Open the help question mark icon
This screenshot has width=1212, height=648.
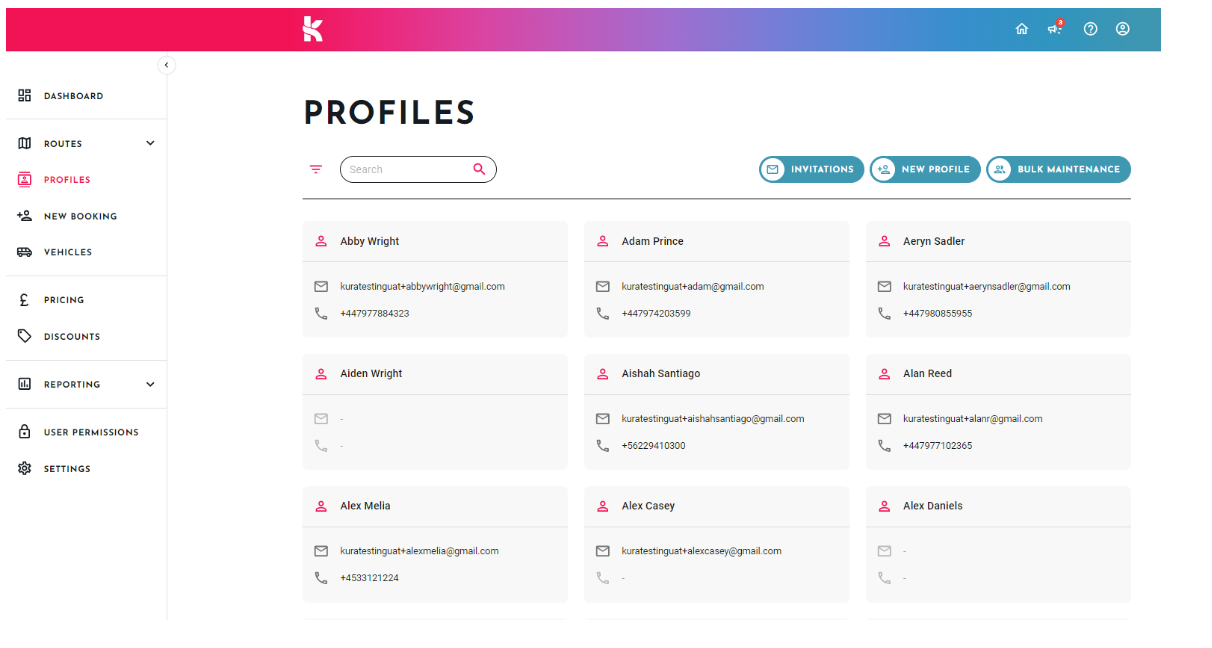click(1091, 29)
